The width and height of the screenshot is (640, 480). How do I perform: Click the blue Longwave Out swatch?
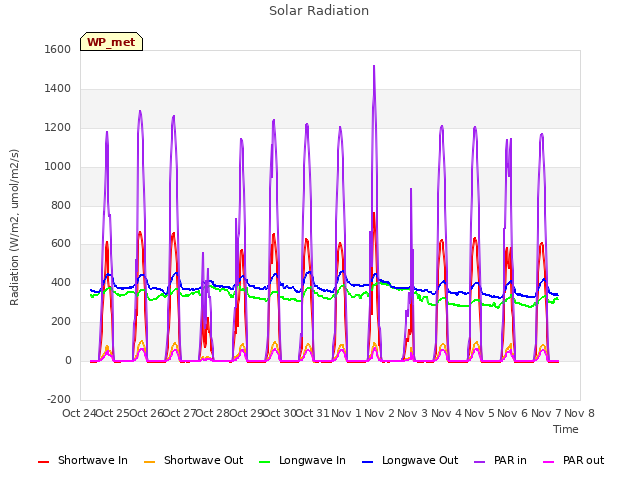tap(368, 462)
